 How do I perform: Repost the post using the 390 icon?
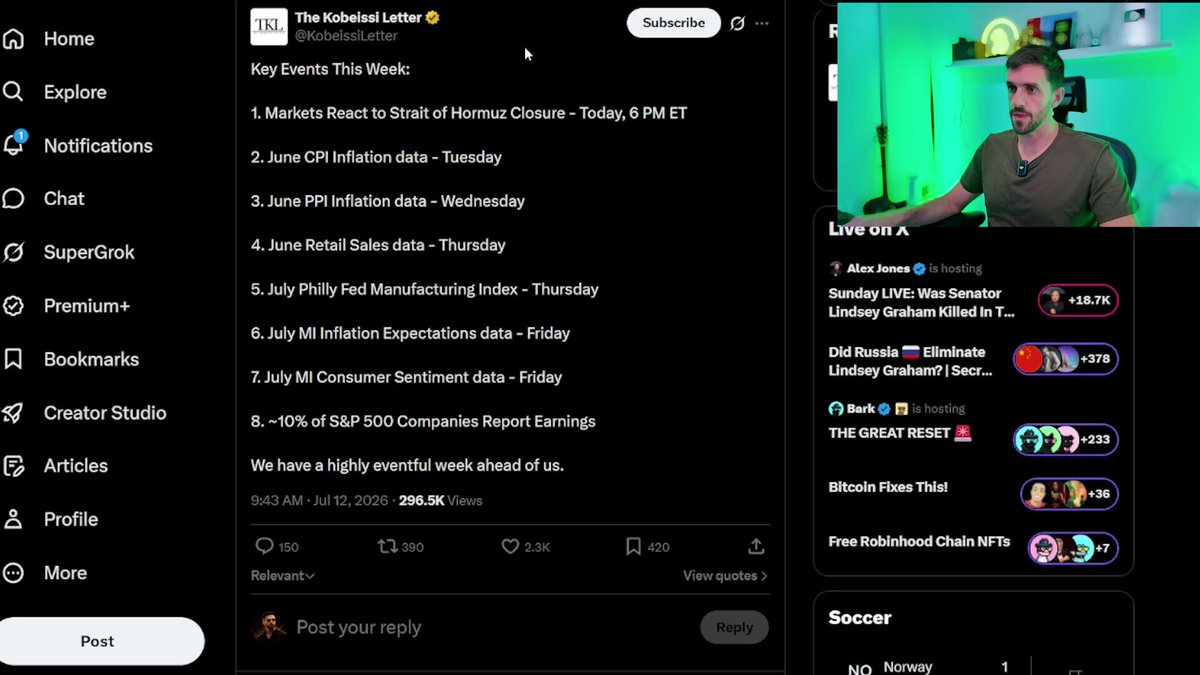click(387, 546)
